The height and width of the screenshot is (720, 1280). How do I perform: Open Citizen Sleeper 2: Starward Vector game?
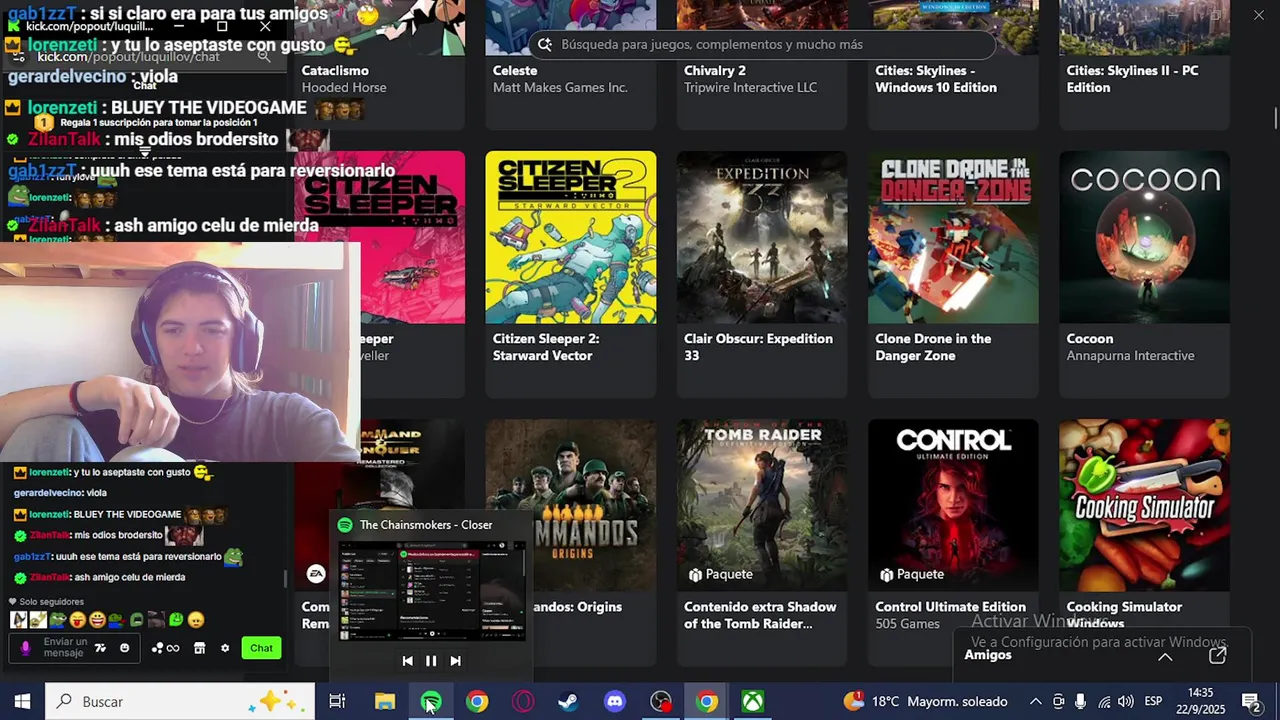pos(571,274)
